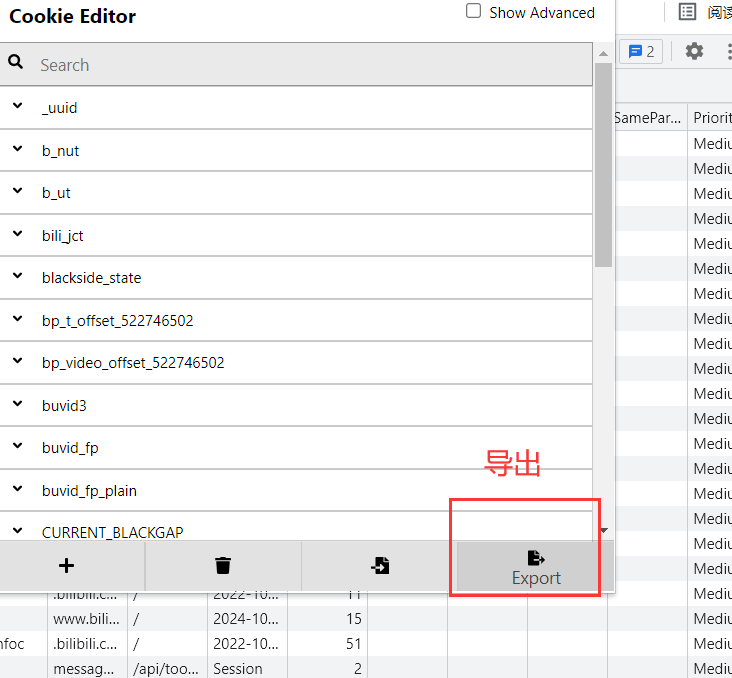Click the Priority column header in DevTools

tap(711, 118)
